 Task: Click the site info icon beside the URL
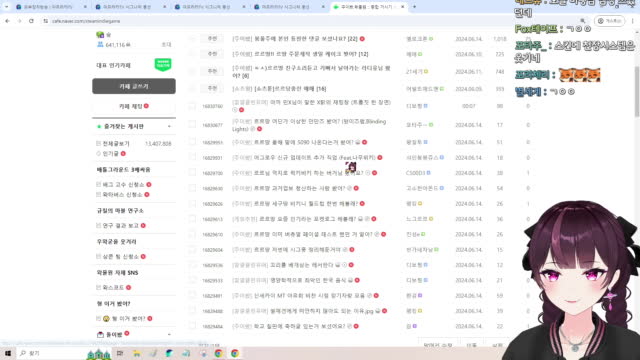coord(45,21)
